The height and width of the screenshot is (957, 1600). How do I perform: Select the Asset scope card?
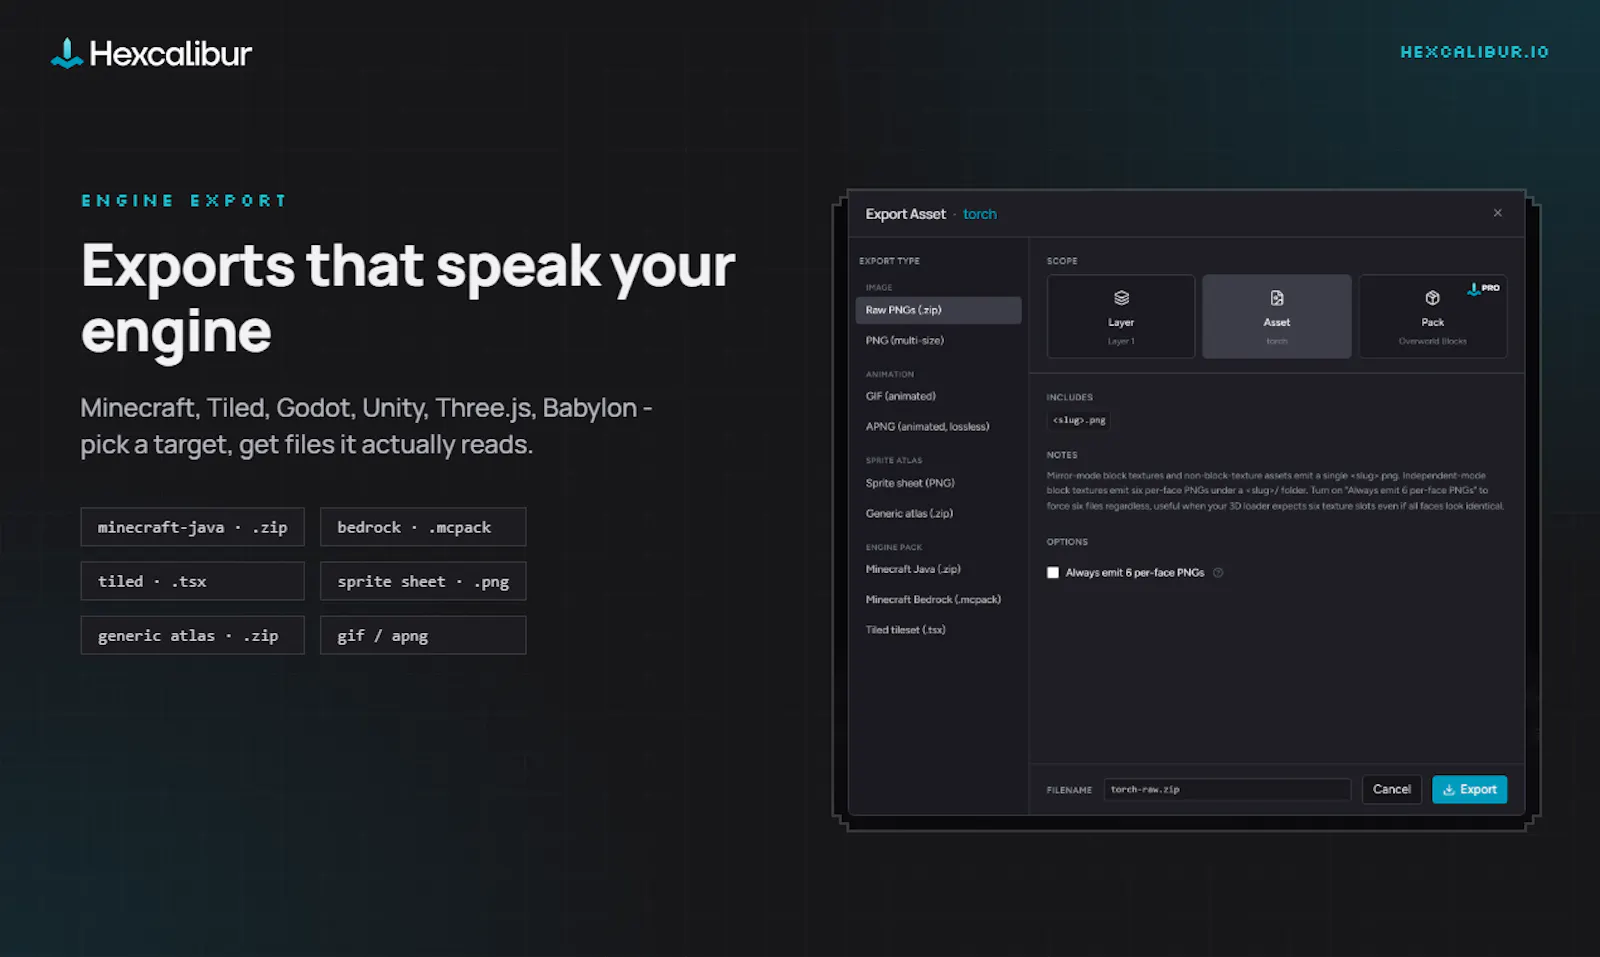(x=1276, y=316)
